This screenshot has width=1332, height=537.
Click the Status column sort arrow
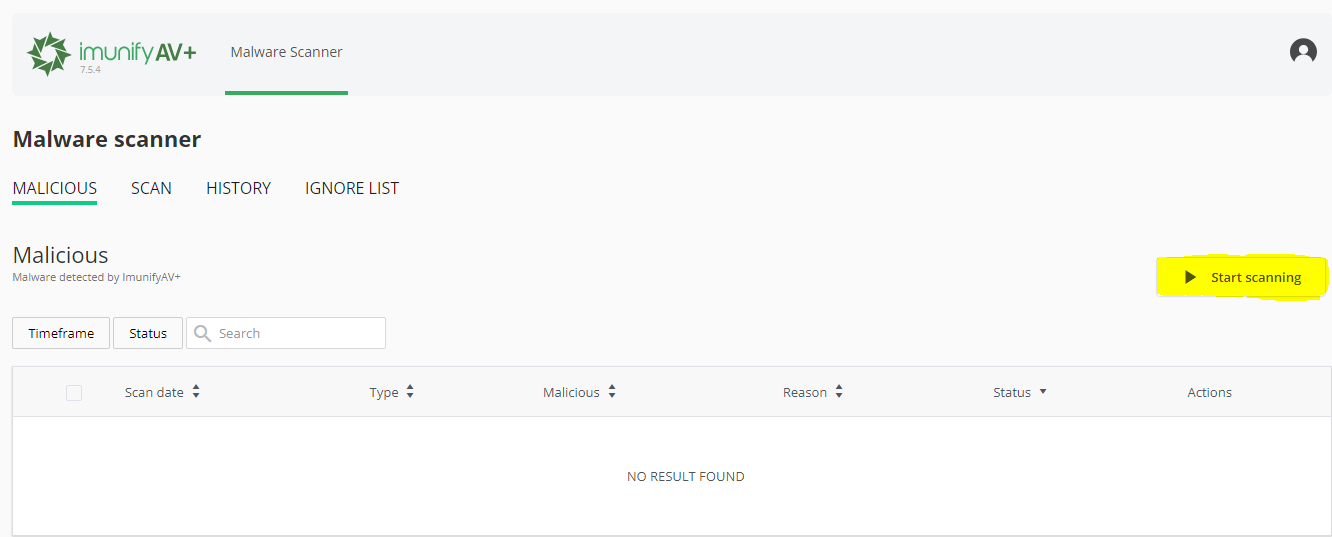(x=1043, y=392)
